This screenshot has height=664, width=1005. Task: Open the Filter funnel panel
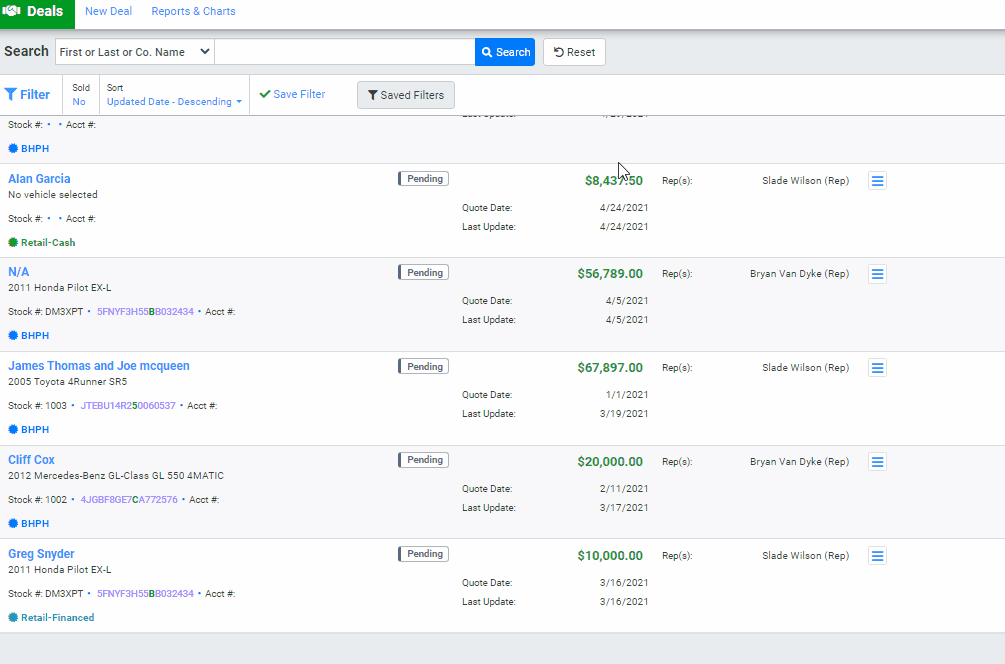pyautogui.click(x=27, y=95)
